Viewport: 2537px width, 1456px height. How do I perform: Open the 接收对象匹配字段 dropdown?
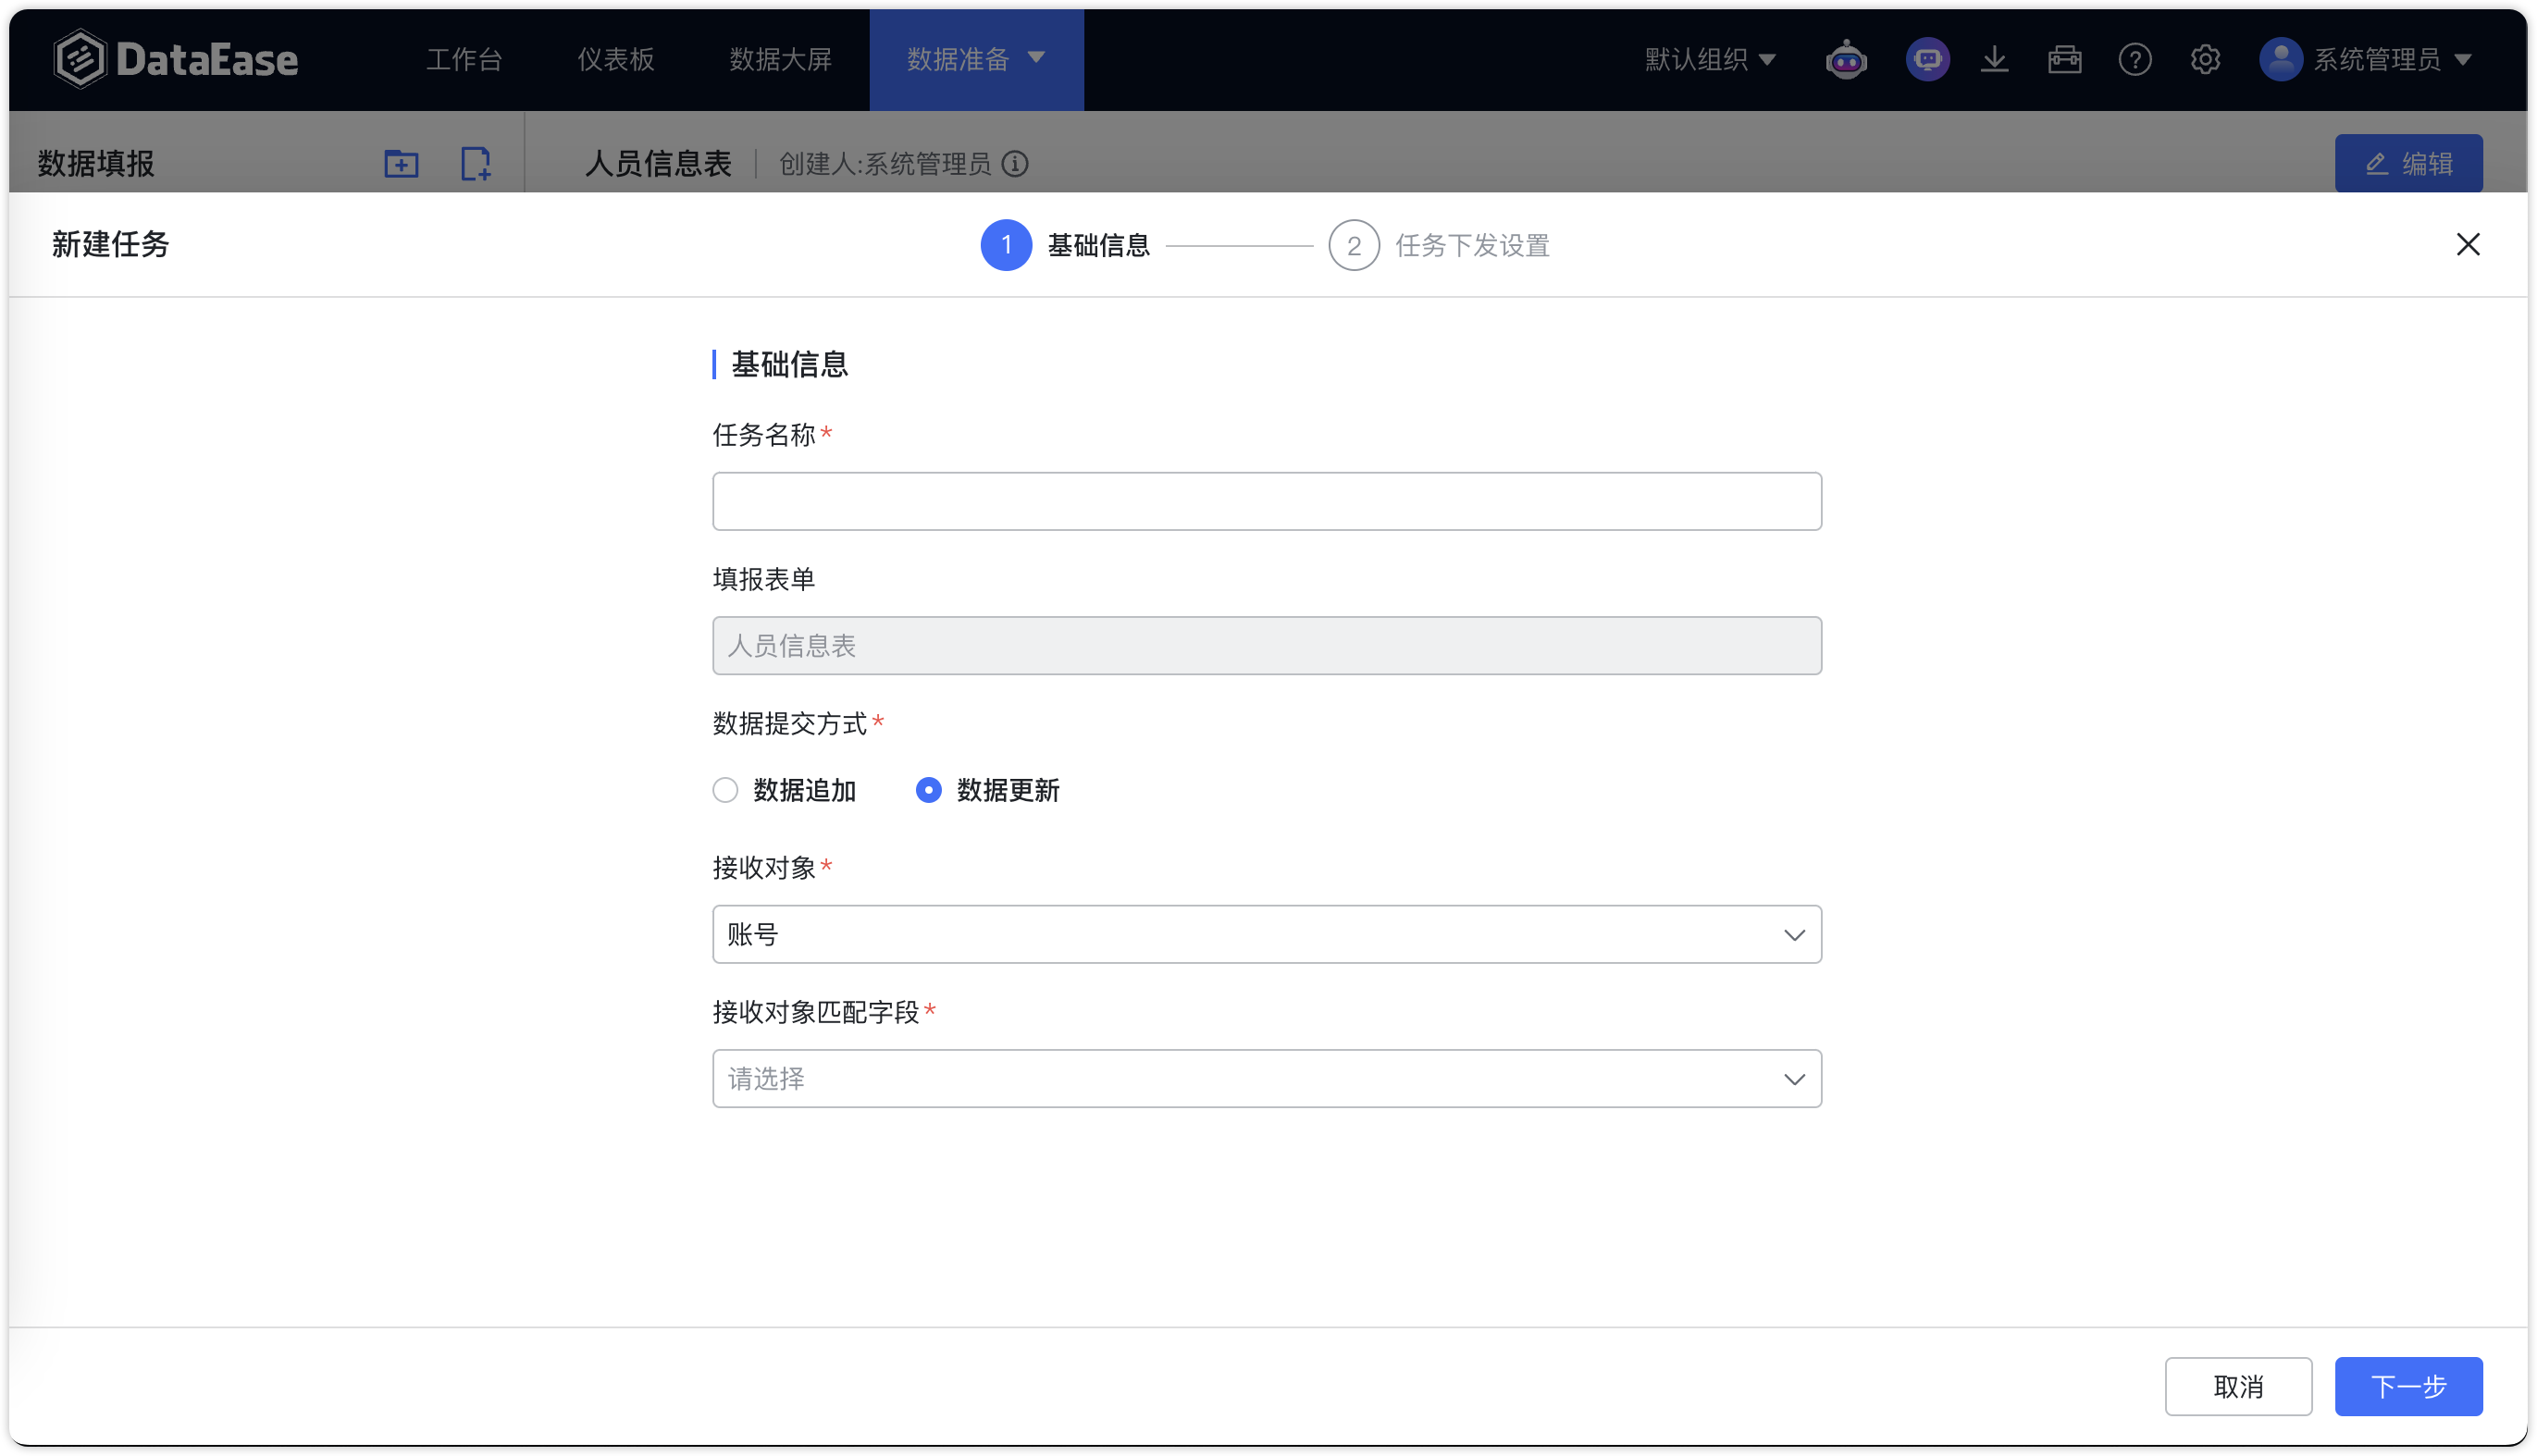point(1266,1078)
